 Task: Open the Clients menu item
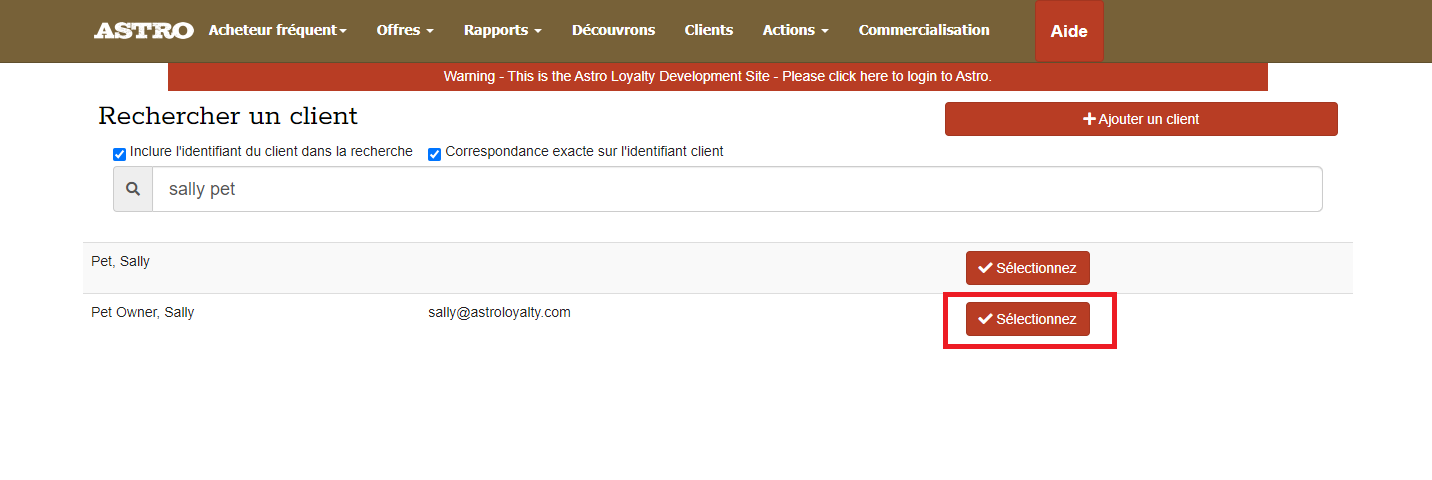tap(708, 30)
